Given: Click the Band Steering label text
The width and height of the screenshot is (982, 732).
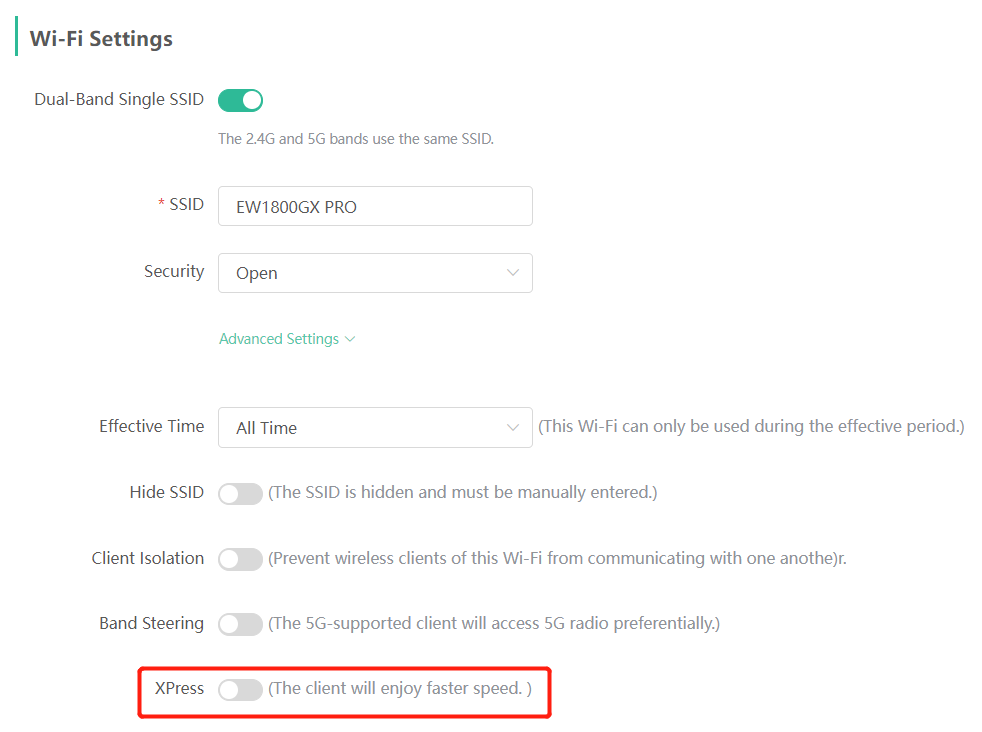Looking at the screenshot, I should [x=151, y=623].
